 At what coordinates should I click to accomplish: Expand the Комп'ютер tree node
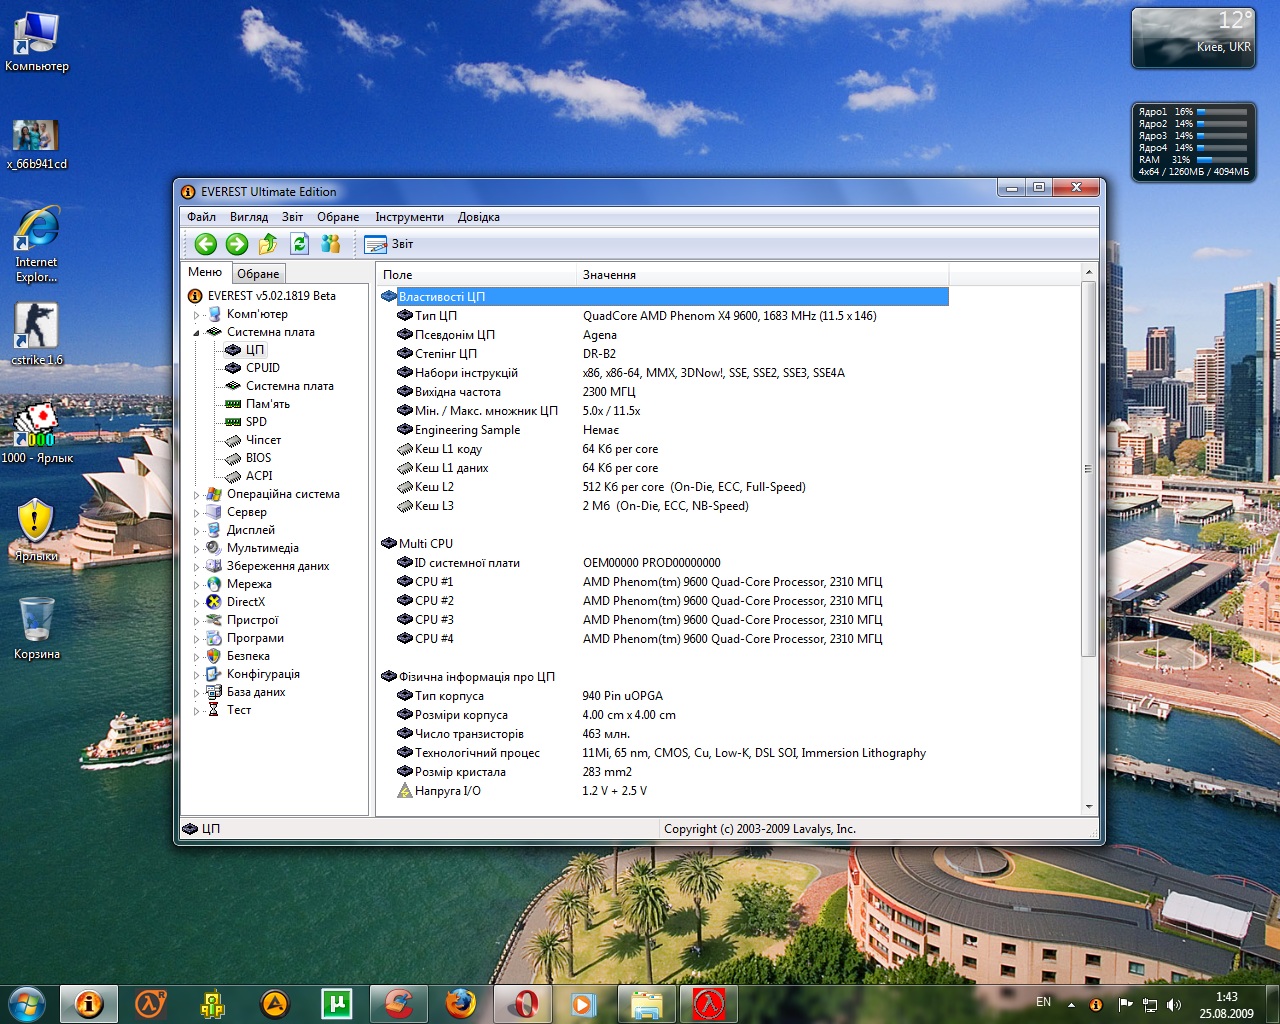click(x=196, y=315)
